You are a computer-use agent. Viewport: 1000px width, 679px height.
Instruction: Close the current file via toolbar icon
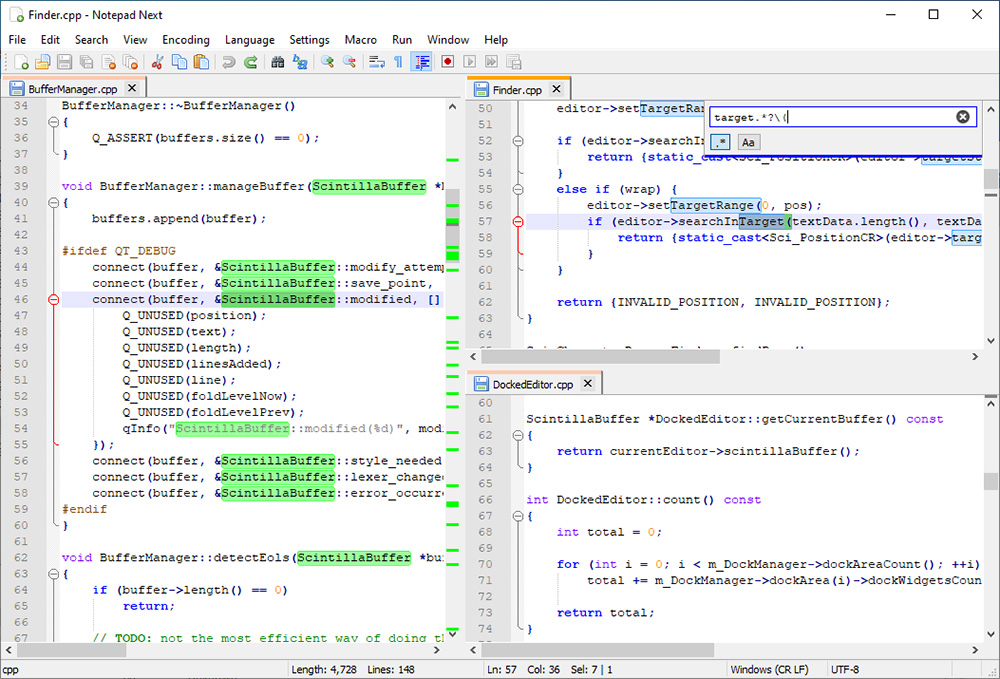pyautogui.click(x=108, y=62)
